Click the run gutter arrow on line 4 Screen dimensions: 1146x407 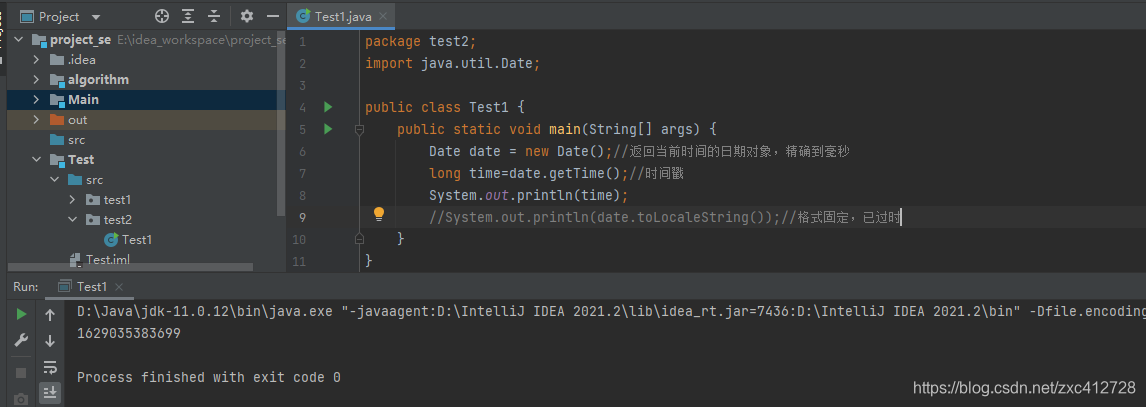(328, 107)
